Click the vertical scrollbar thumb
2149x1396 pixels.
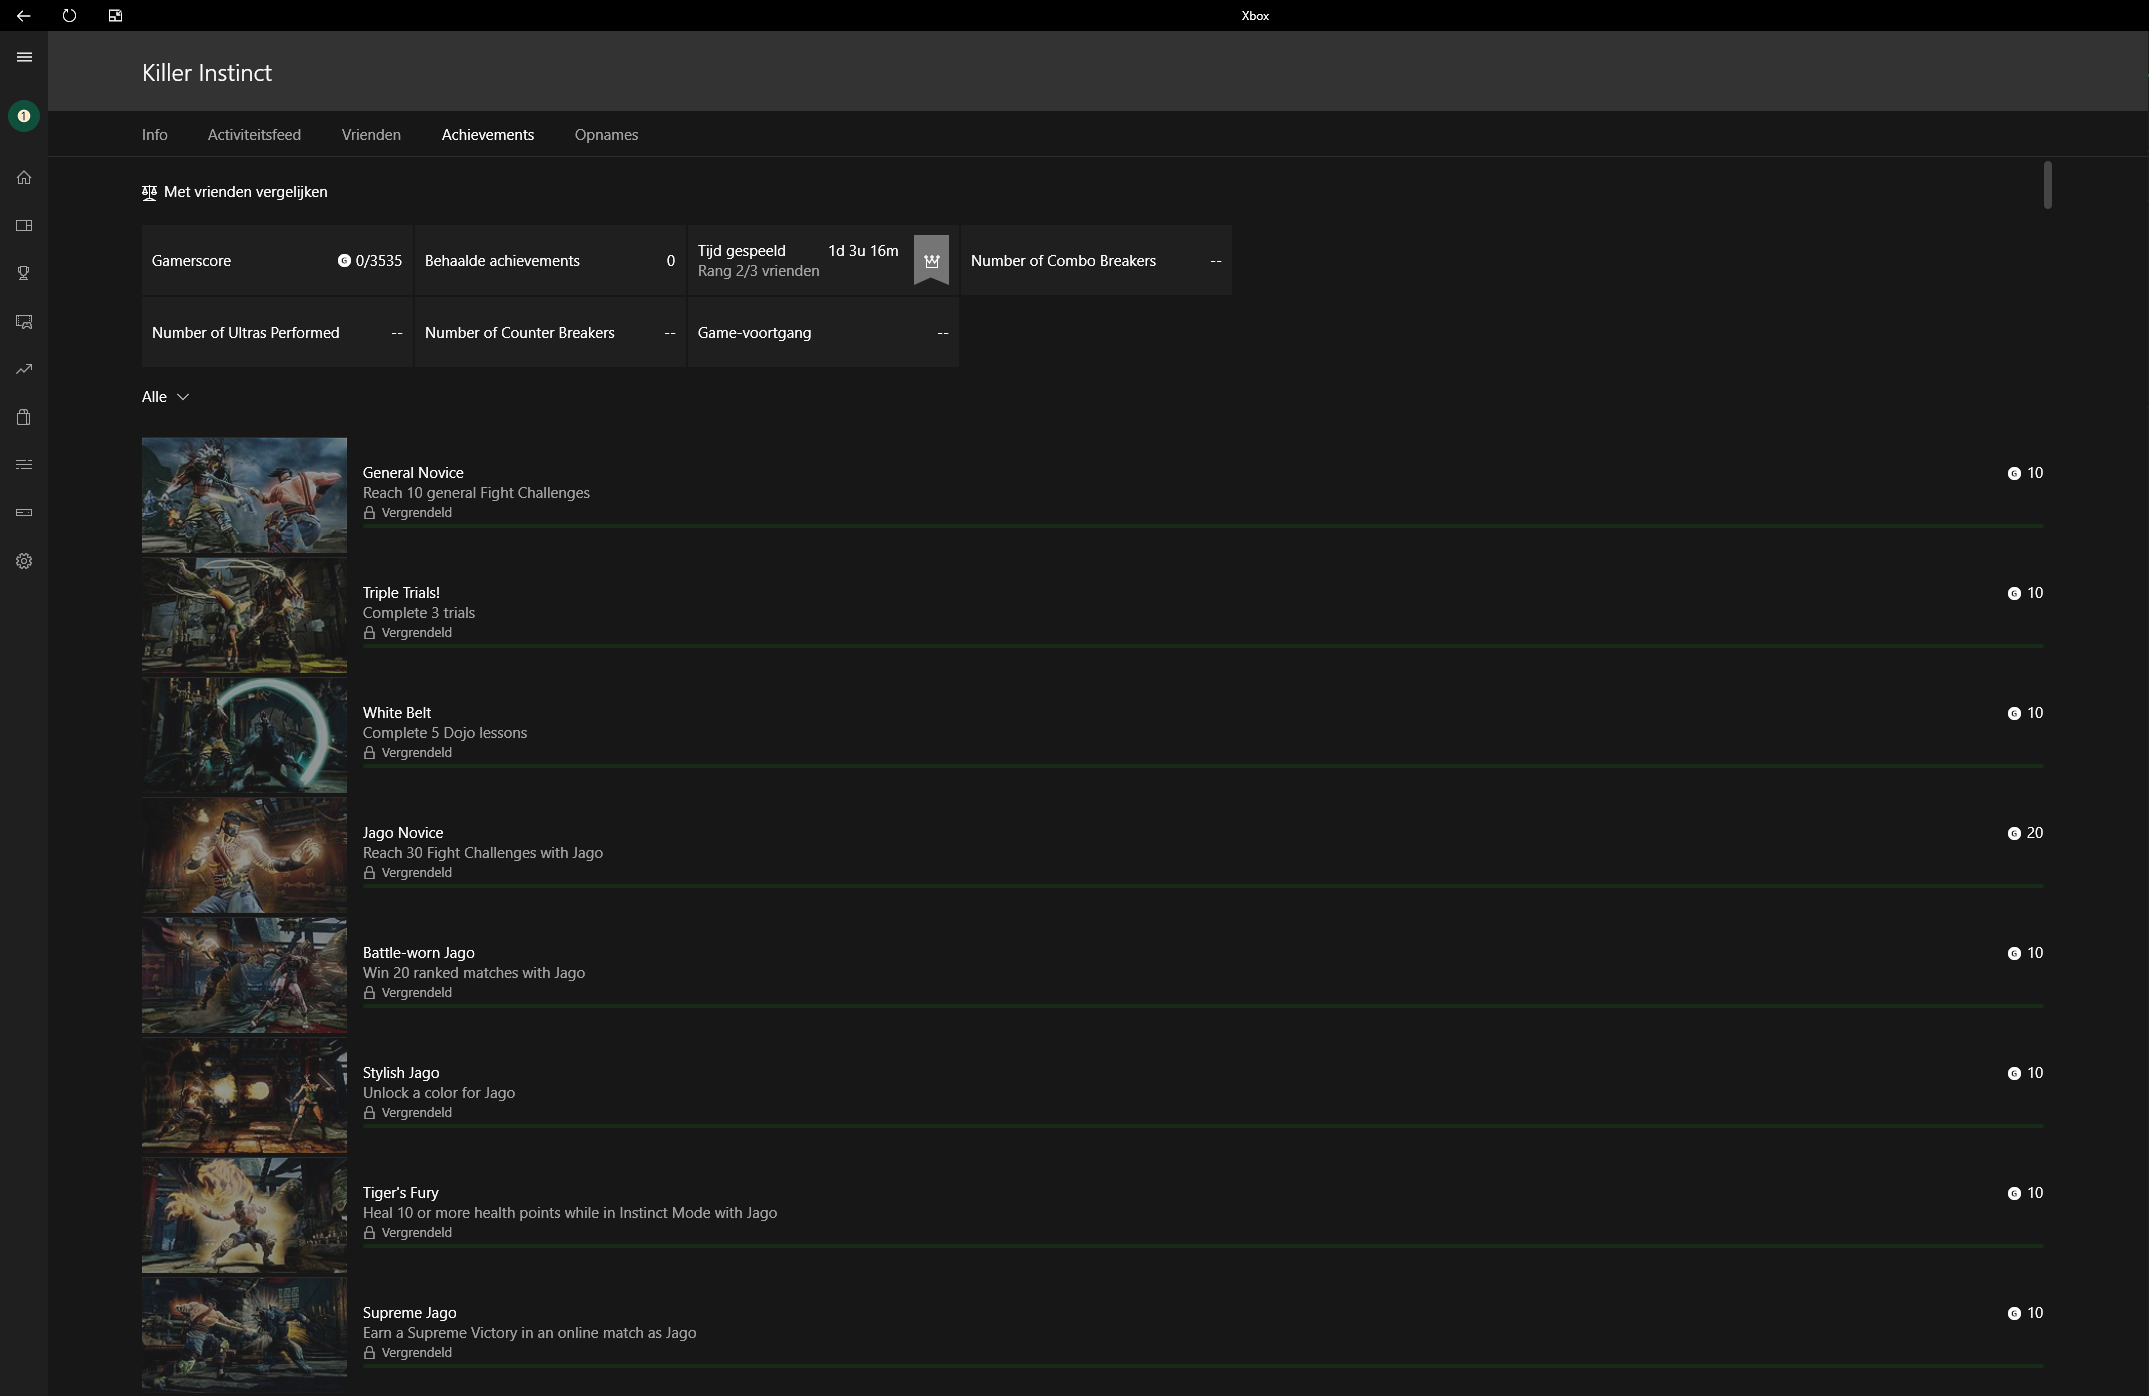tap(2048, 185)
